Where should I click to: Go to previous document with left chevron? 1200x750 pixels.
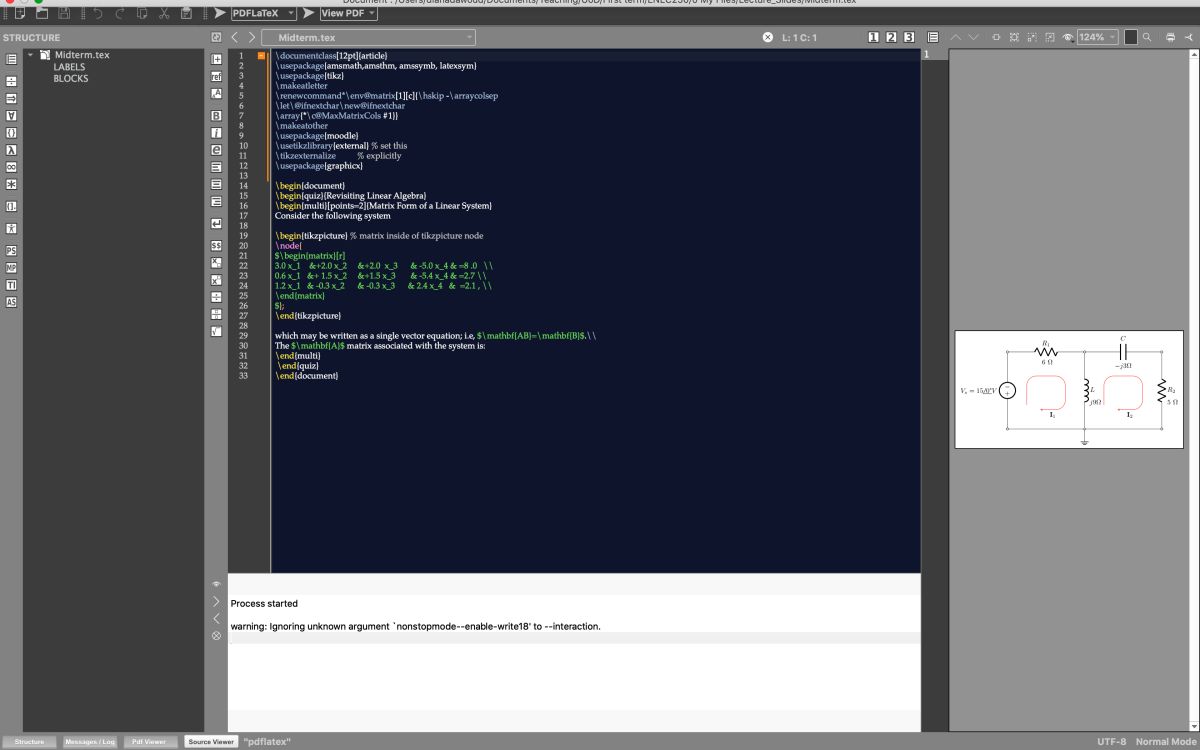point(235,38)
